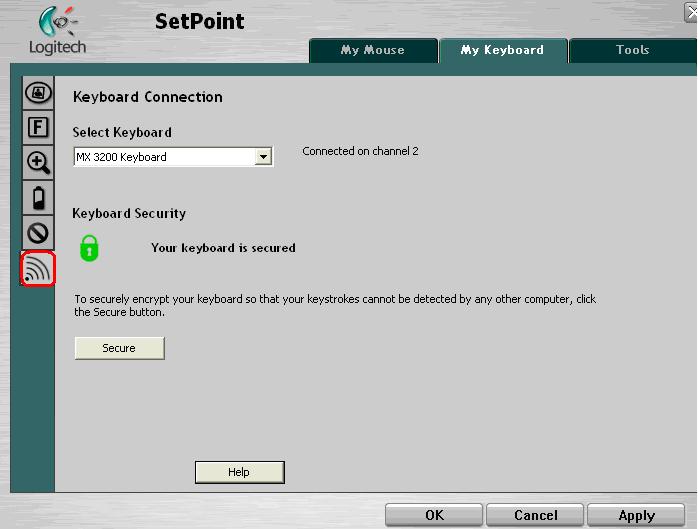Click the Select Keyboard label
698x529 pixels.
point(122,133)
